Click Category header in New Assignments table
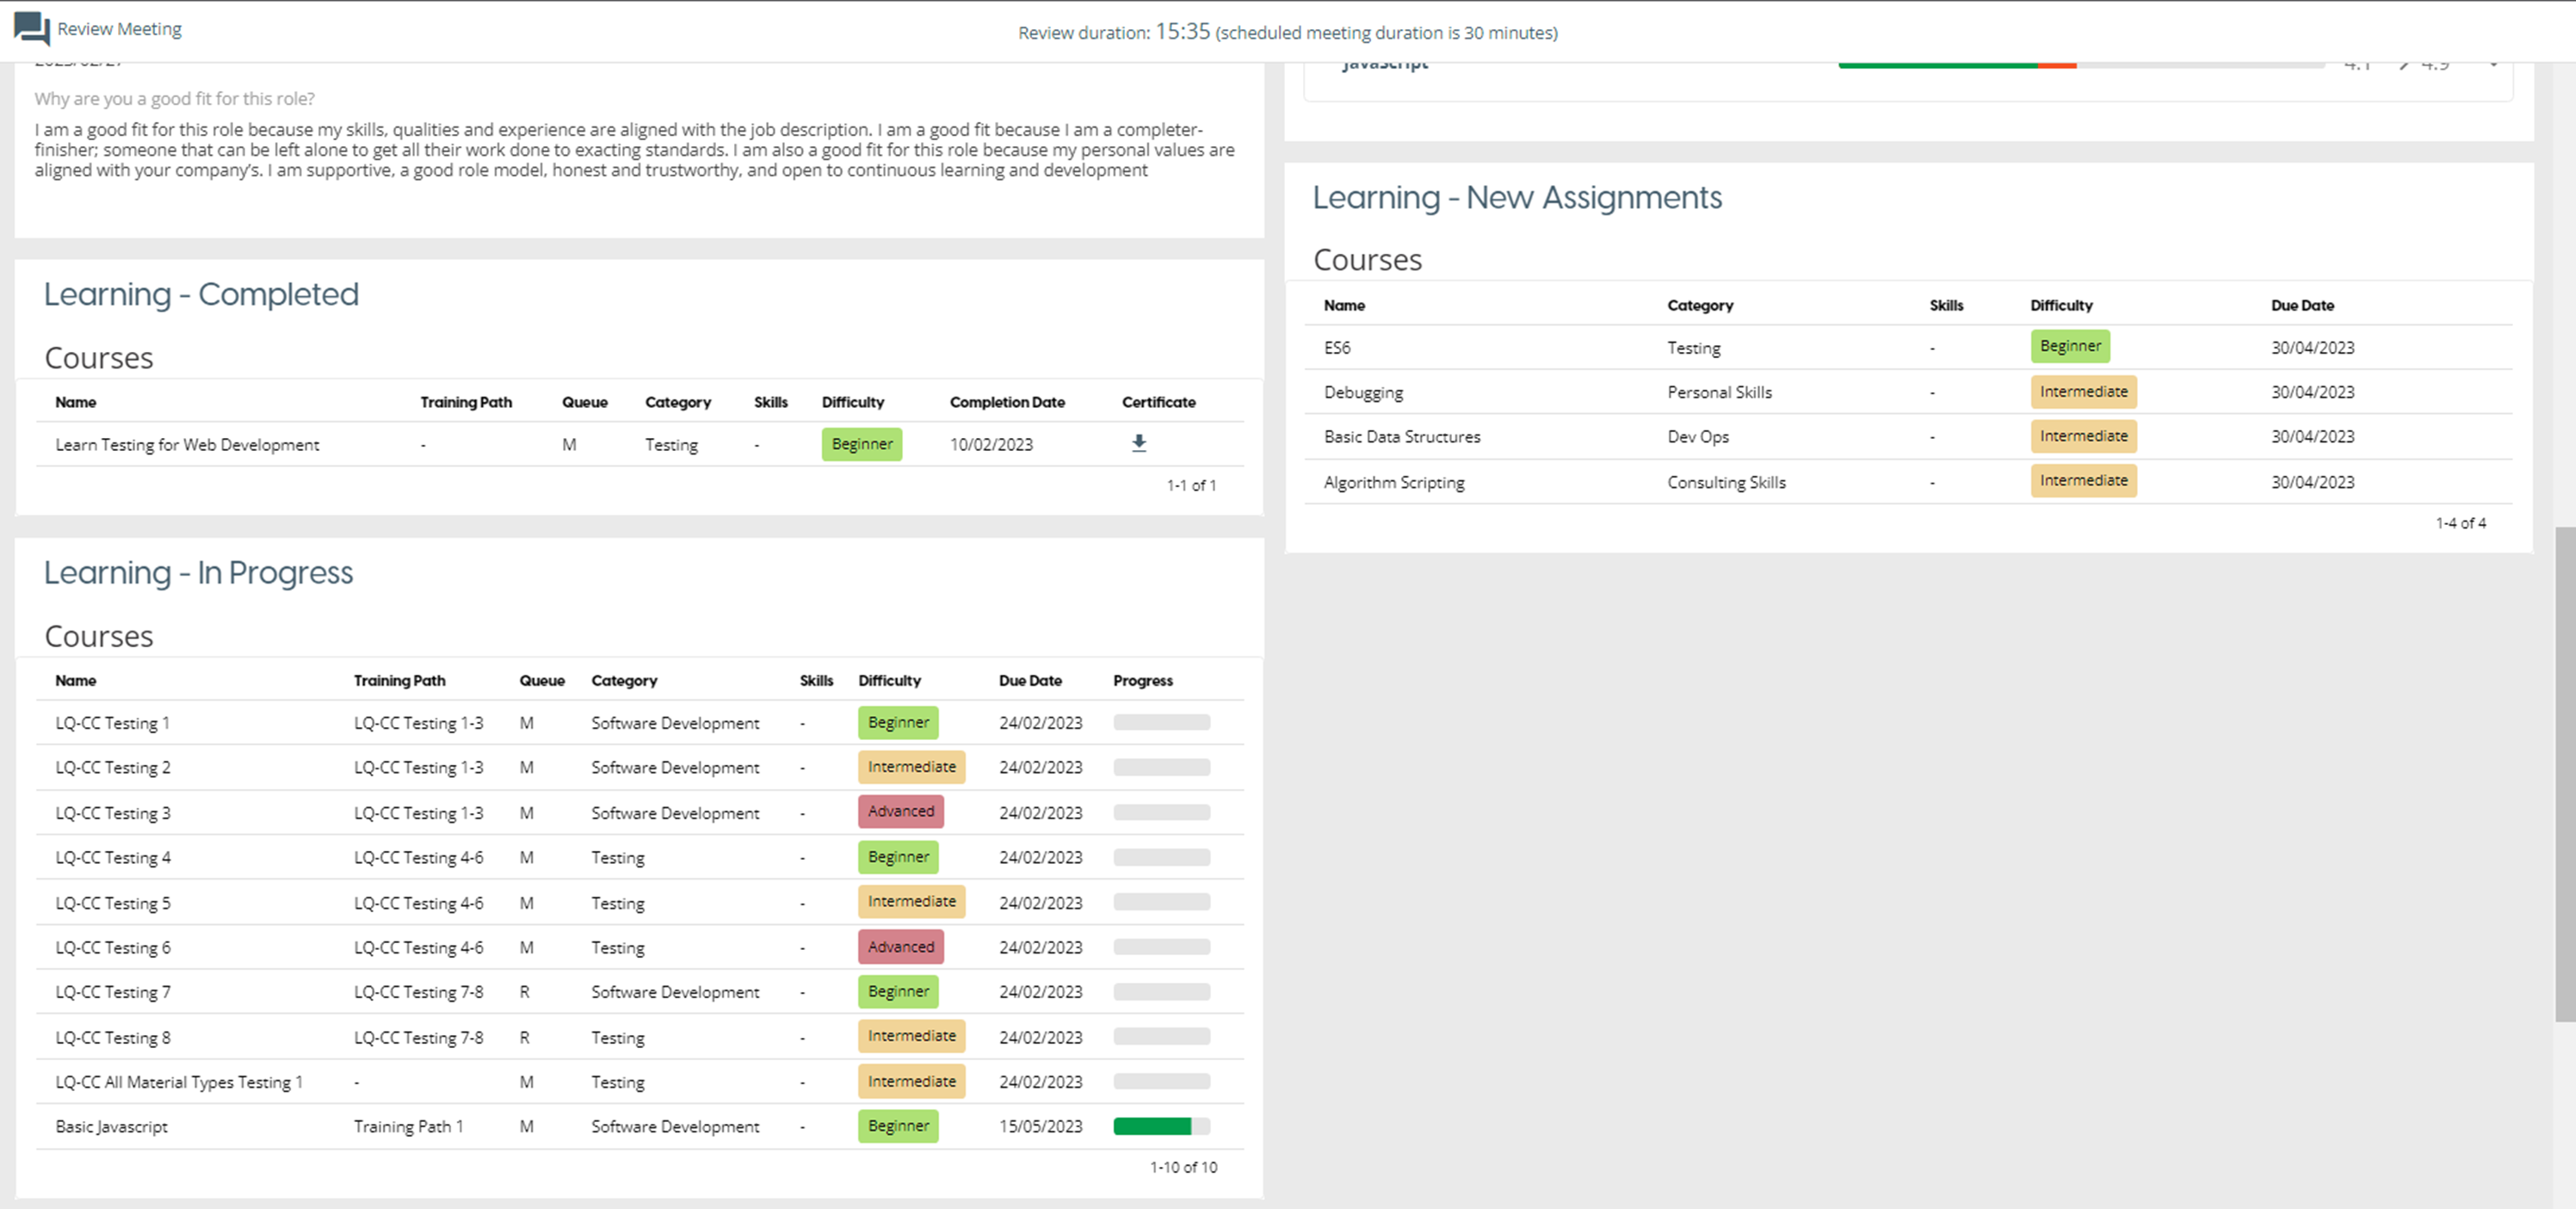This screenshot has height=1209, width=2576. click(x=1699, y=305)
